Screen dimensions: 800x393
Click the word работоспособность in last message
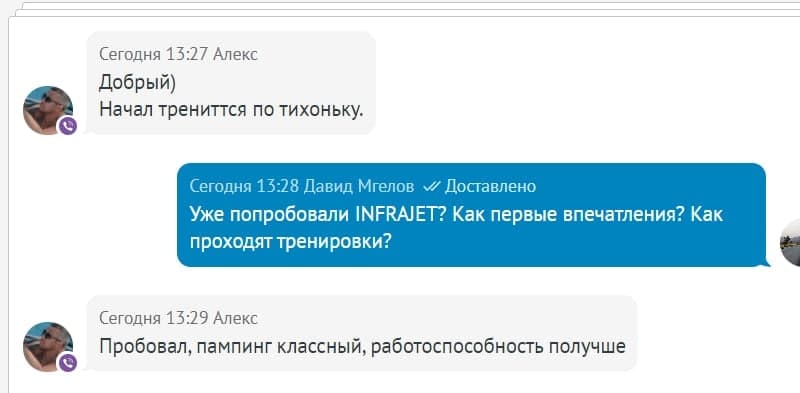[x=457, y=347]
